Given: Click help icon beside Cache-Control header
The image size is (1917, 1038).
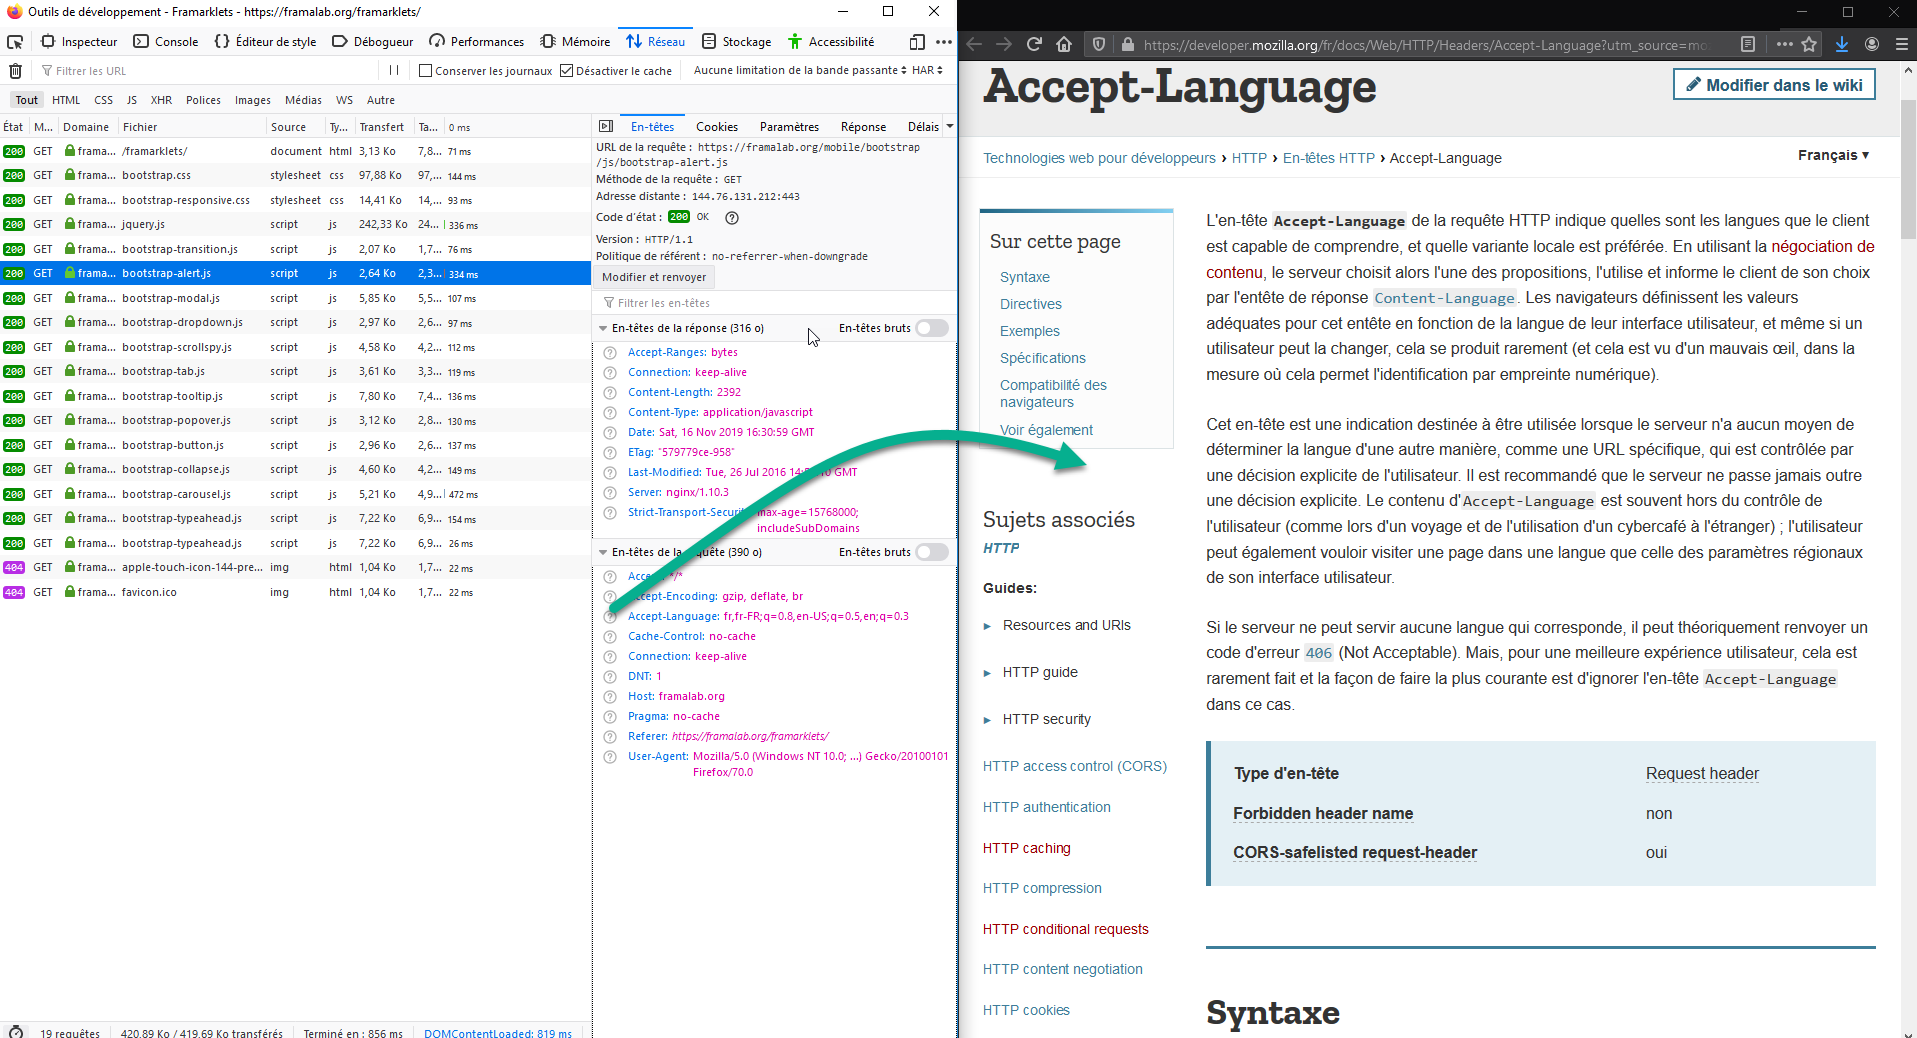Looking at the screenshot, I should click(x=610, y=636).
